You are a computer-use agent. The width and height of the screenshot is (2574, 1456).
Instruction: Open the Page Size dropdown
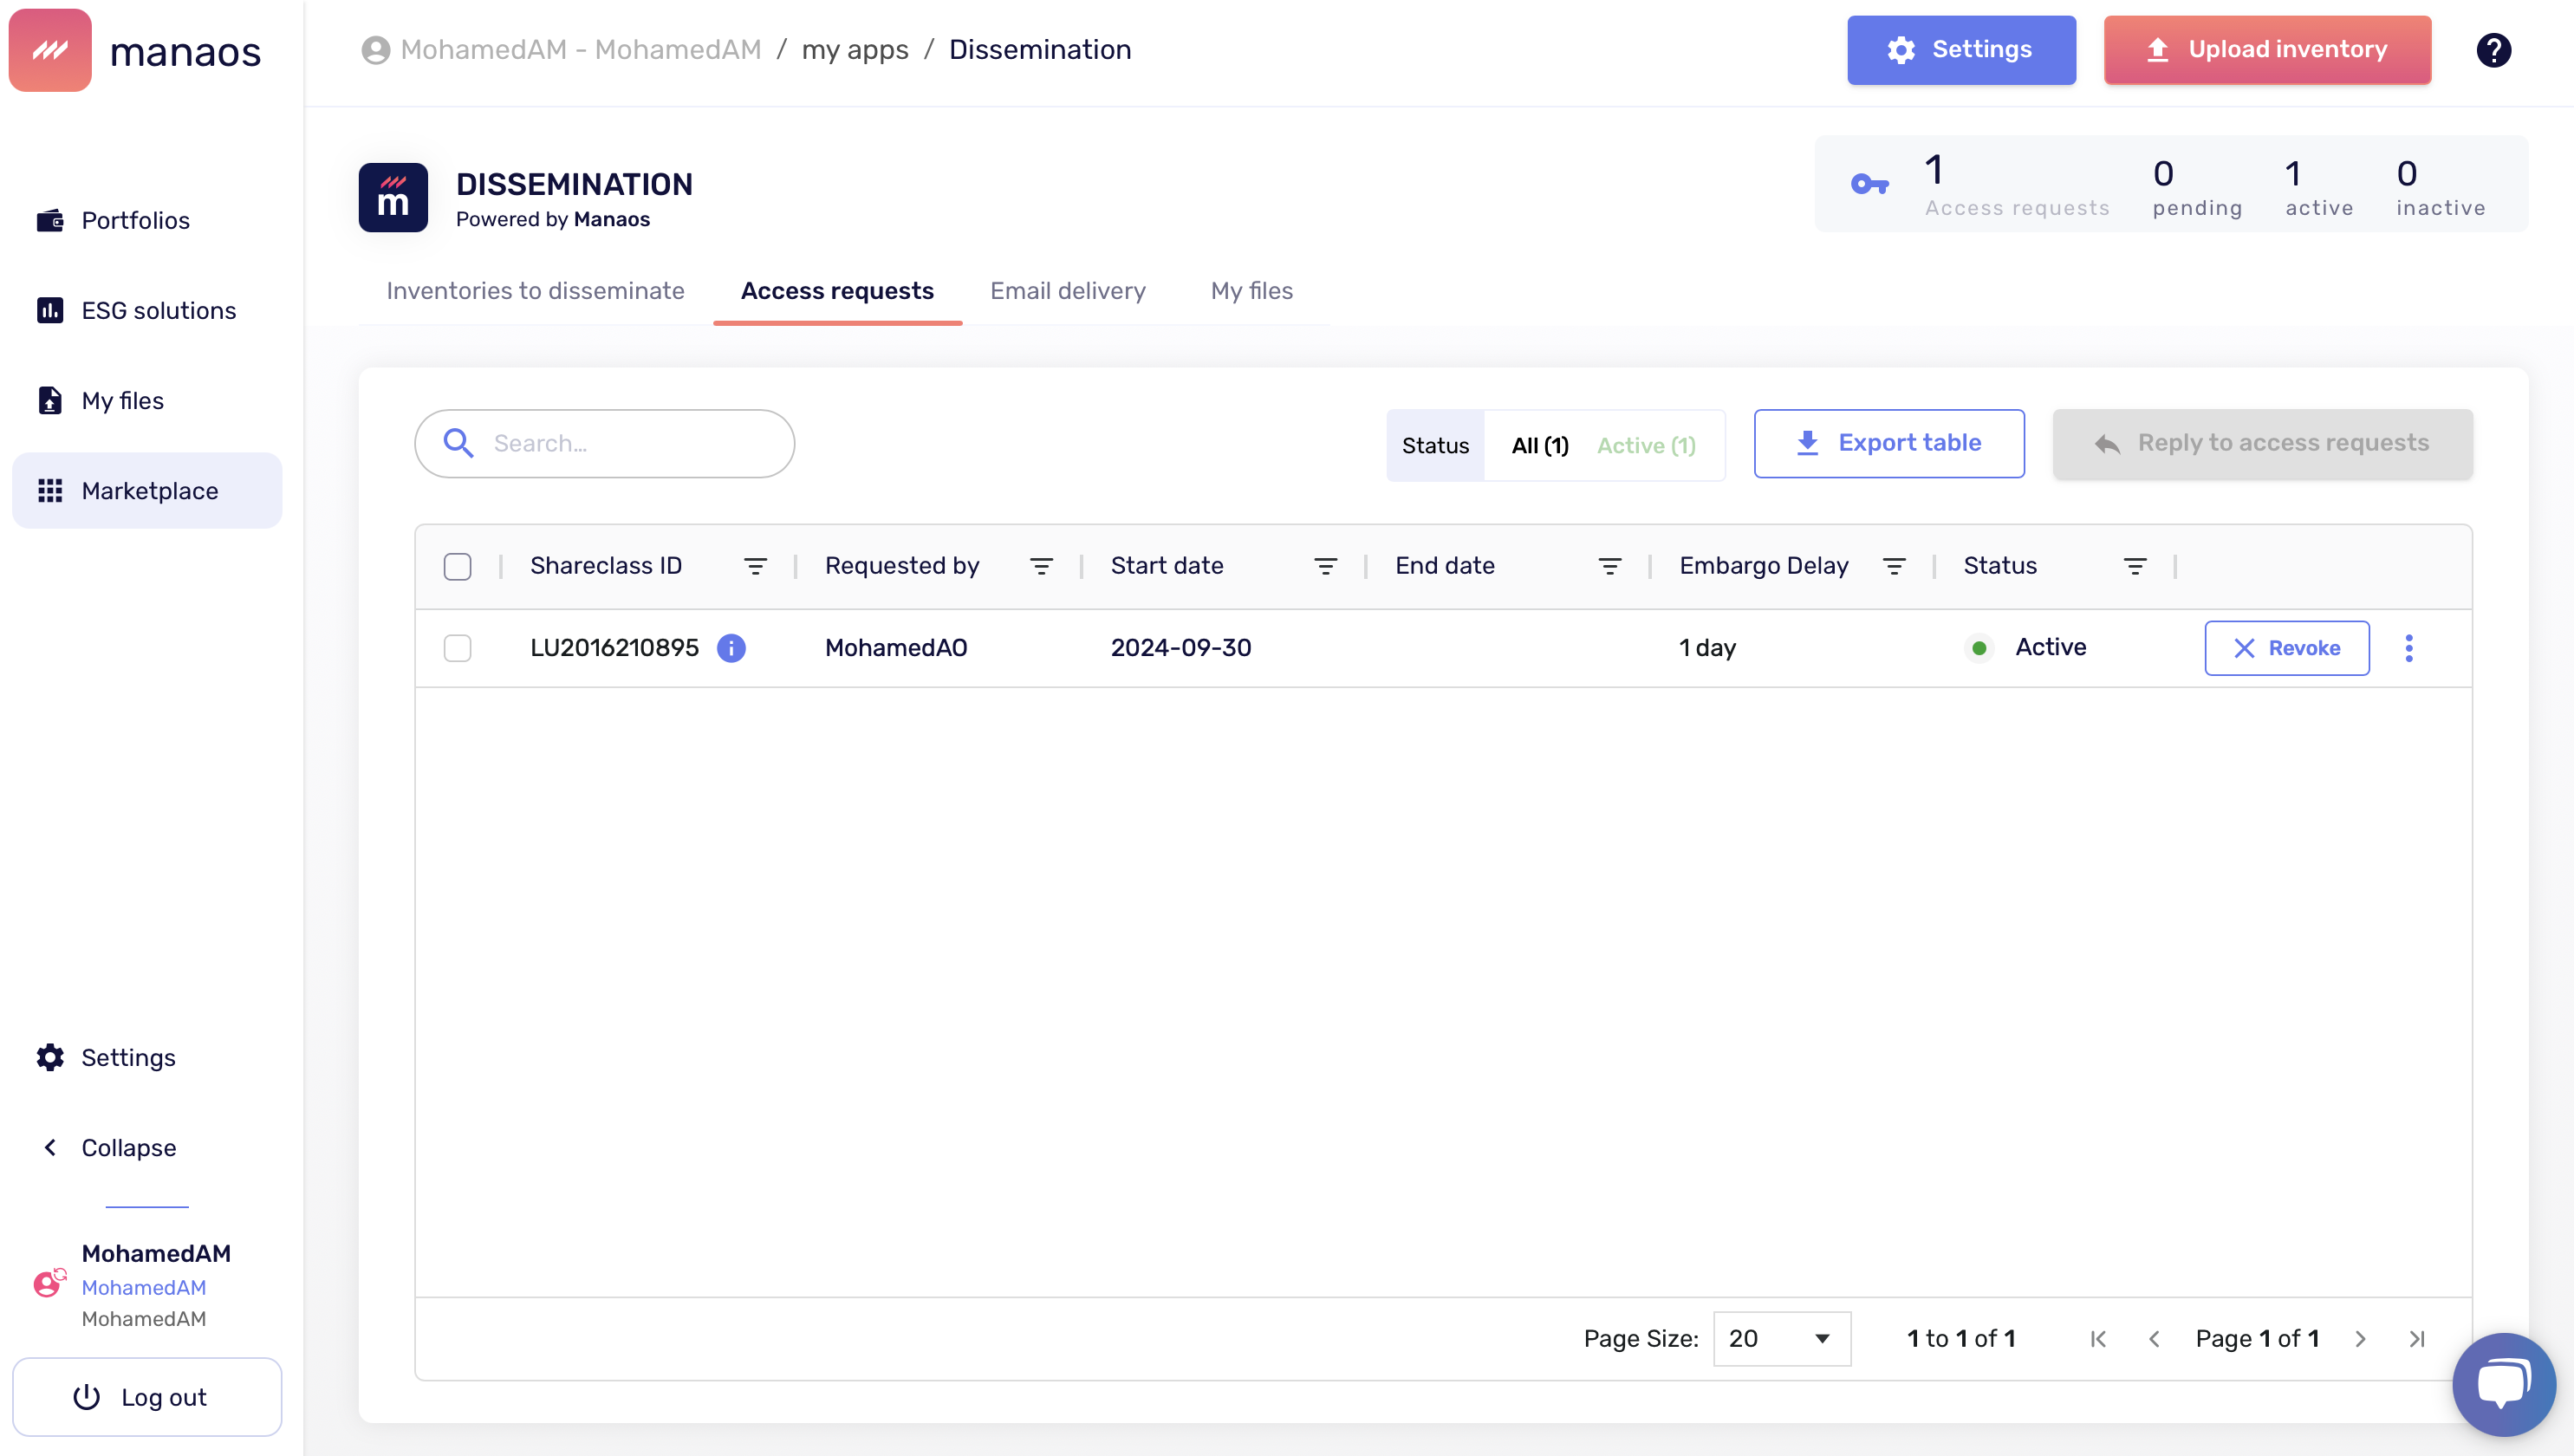1781,1338
